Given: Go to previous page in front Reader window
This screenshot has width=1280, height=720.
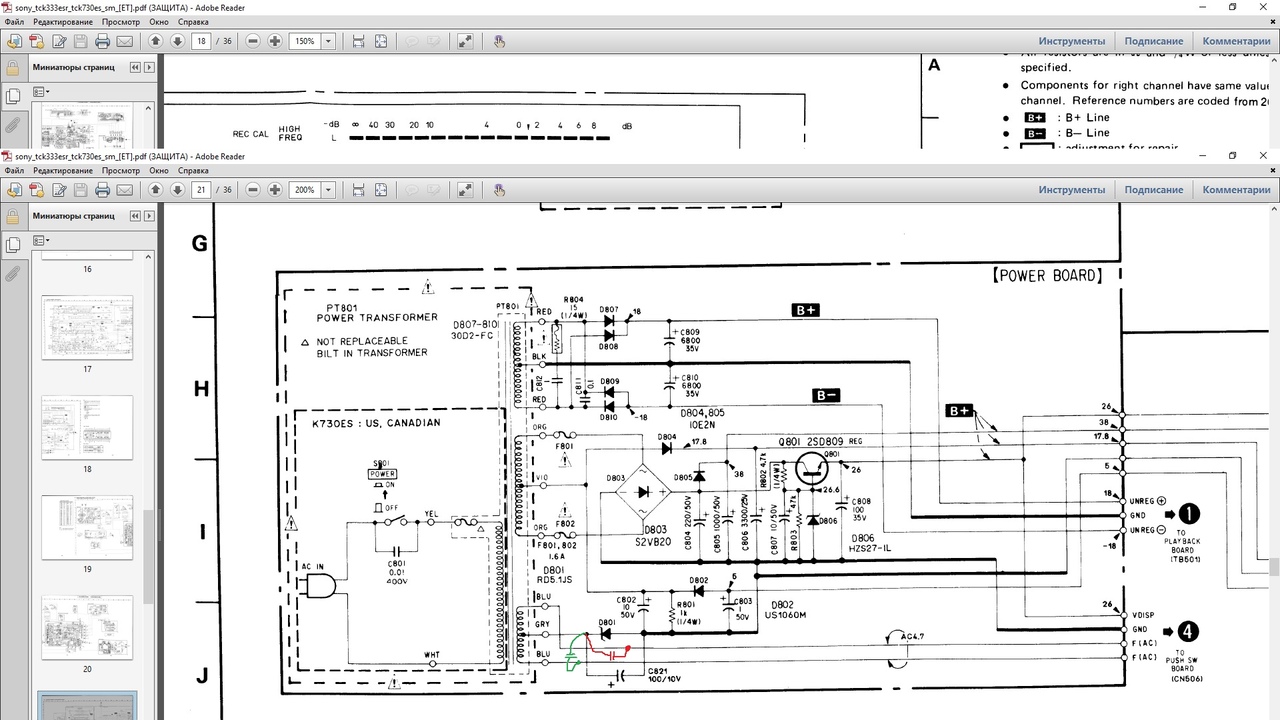Looking at the screenshot, I should (156, 189).
